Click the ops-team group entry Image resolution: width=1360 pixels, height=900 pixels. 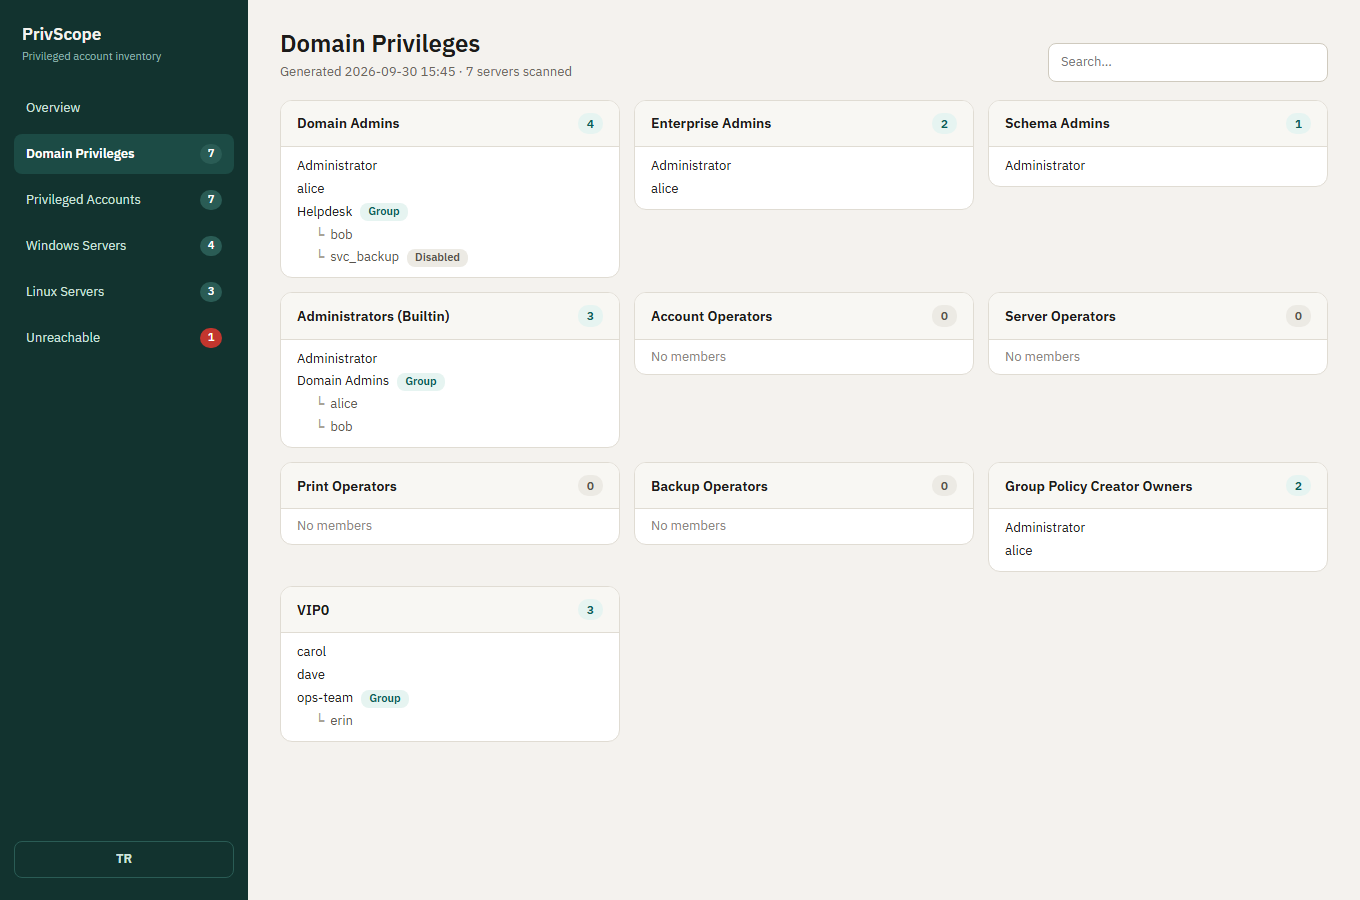325,698
